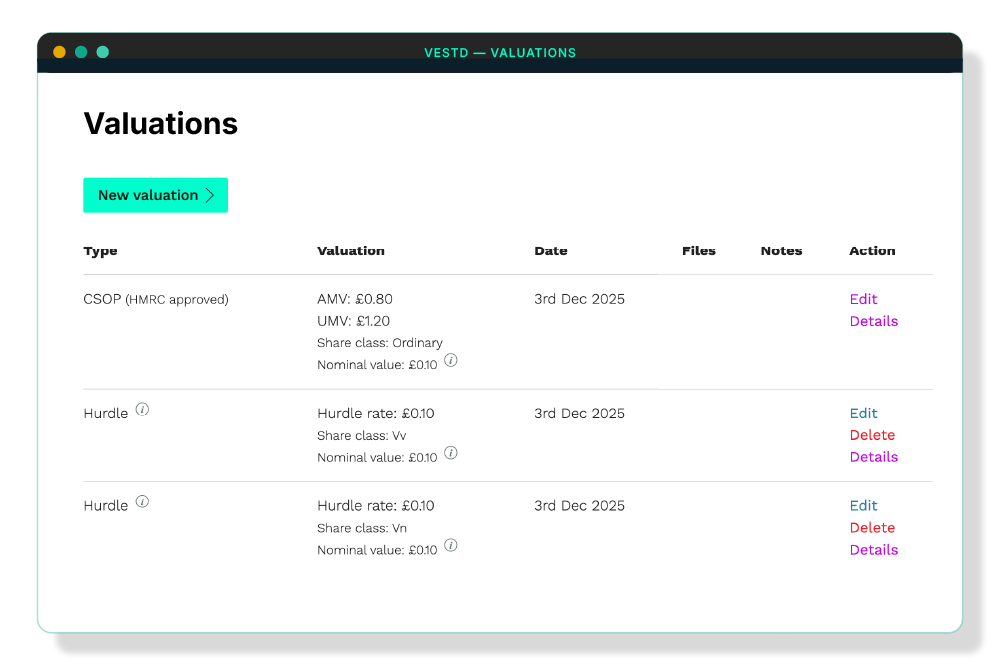Screen dimensions: 1000x666
Task: Click the Valuation column header
Action: (x=351, y=251)
